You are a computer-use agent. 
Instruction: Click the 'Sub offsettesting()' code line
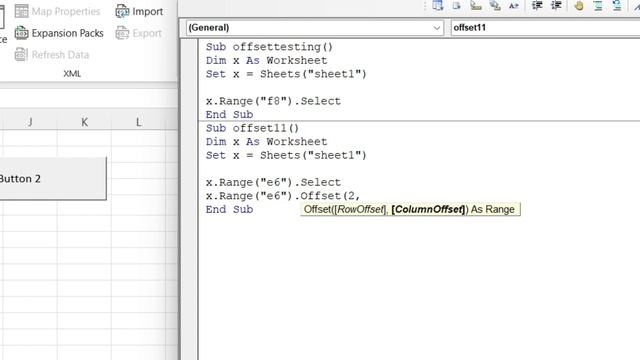click(x=269, y=47)
